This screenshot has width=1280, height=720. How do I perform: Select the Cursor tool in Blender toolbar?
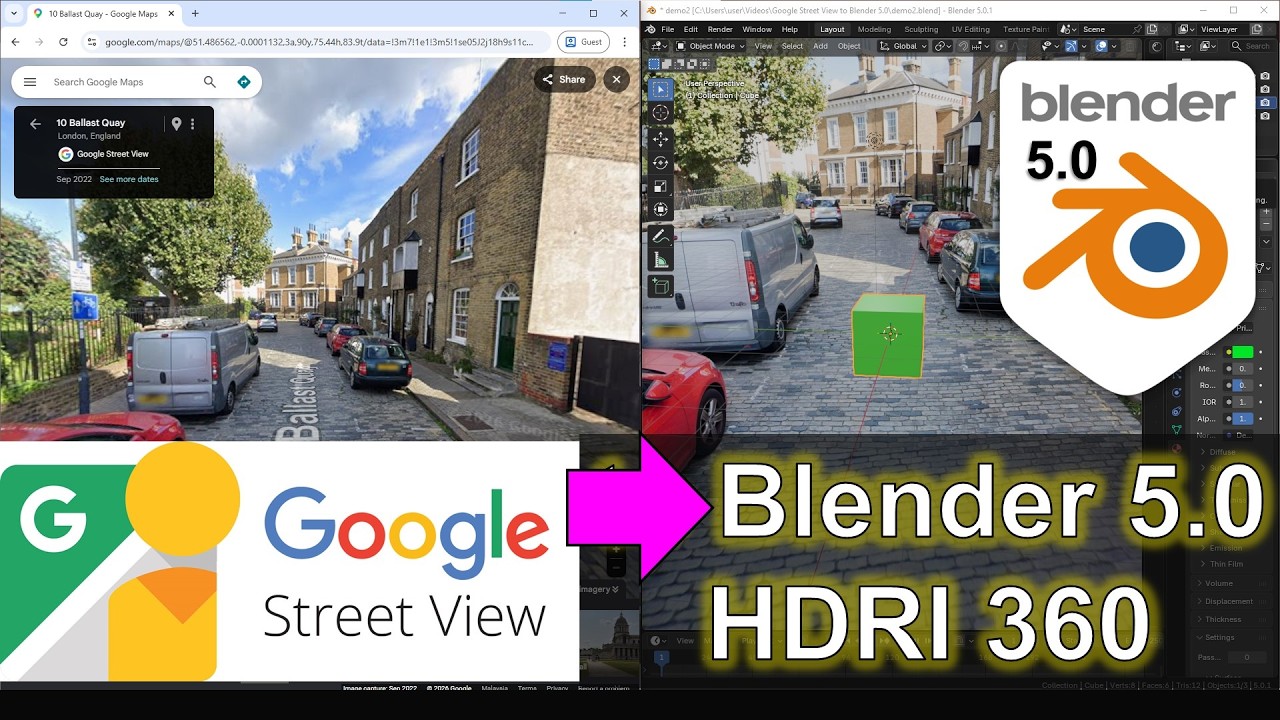click(661, 113)
